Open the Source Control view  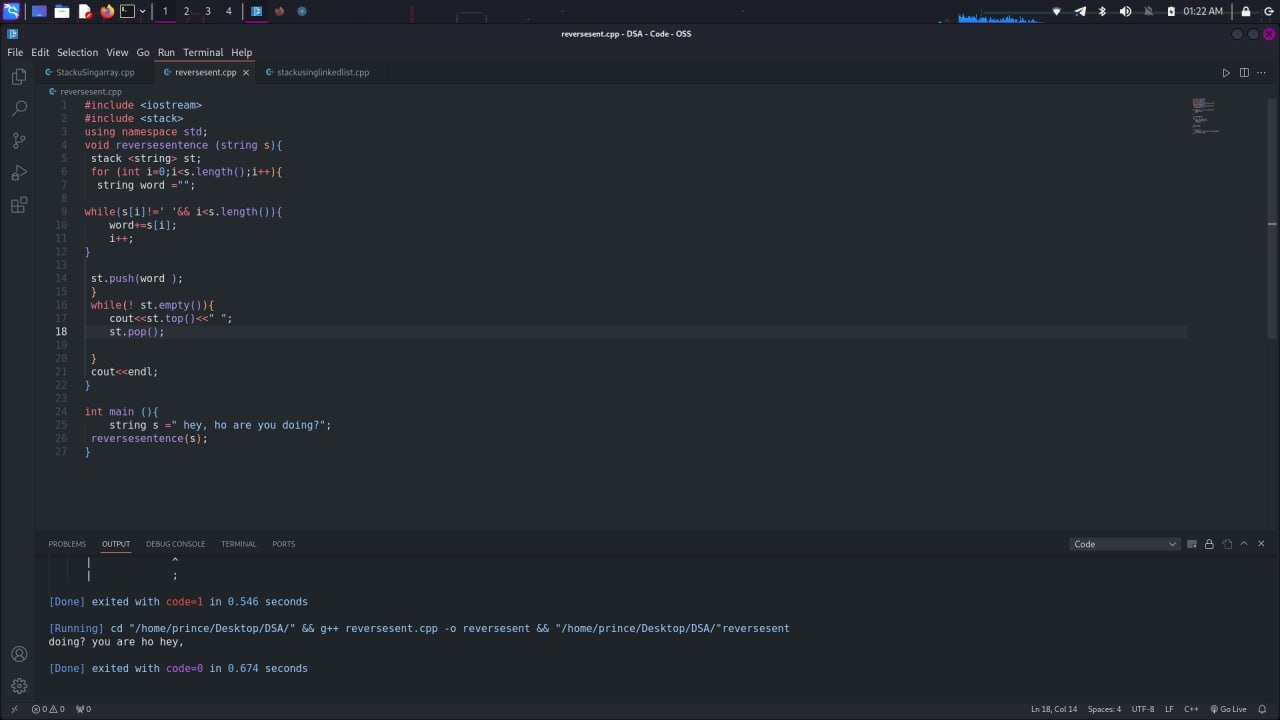pos(18,140)
